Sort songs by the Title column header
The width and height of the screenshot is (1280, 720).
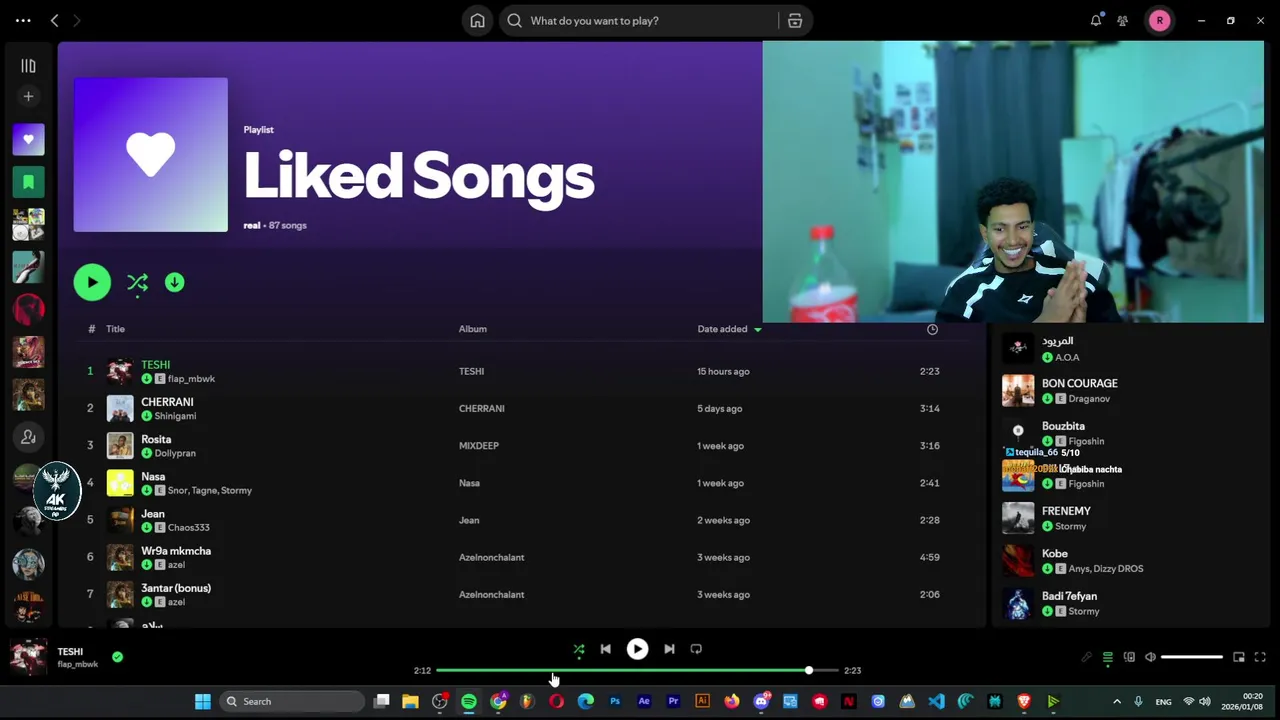[x=115, y=329]
